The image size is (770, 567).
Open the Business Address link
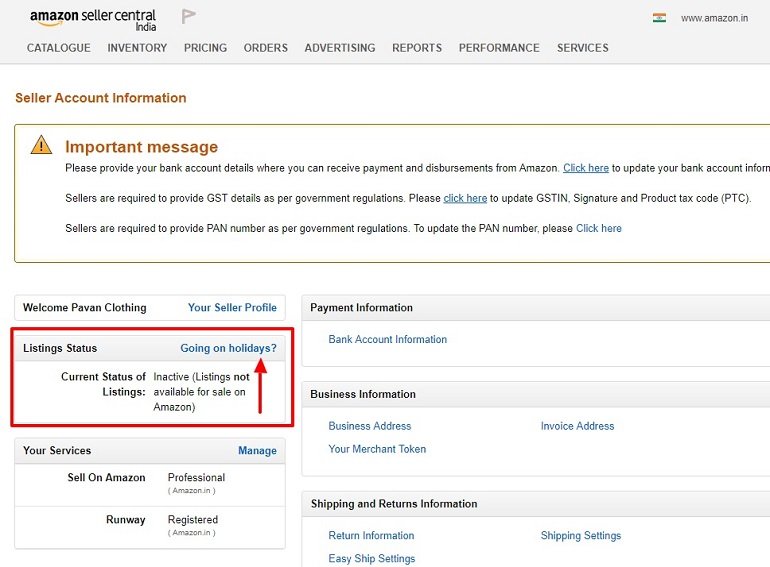(370, 426)
